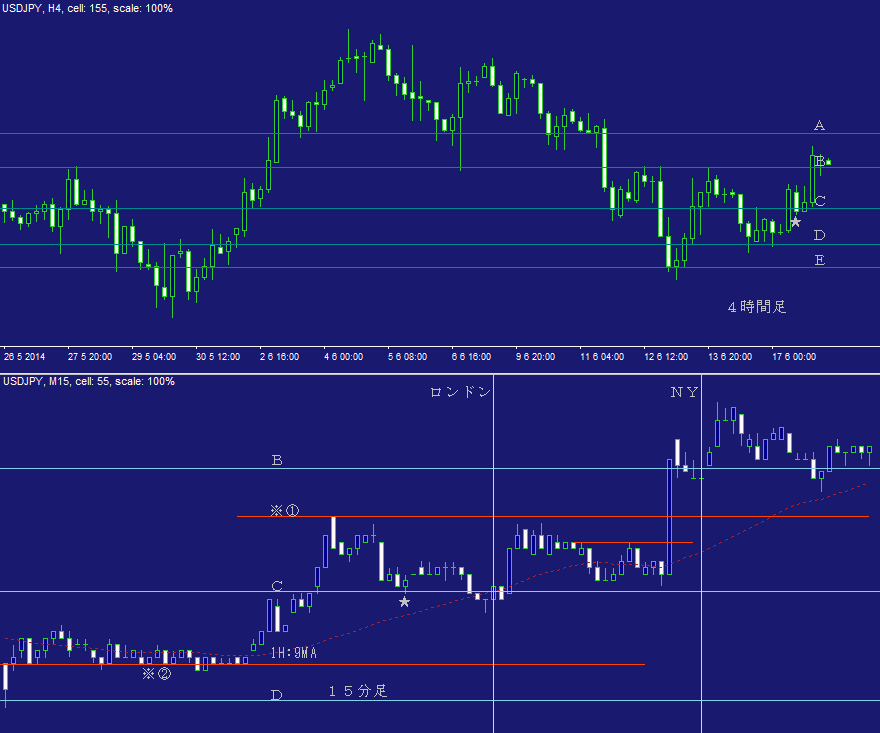This screenshot has height=733, width=880.
Task: Click the USDJPY M15 chart title text
Action: (89, 381)
